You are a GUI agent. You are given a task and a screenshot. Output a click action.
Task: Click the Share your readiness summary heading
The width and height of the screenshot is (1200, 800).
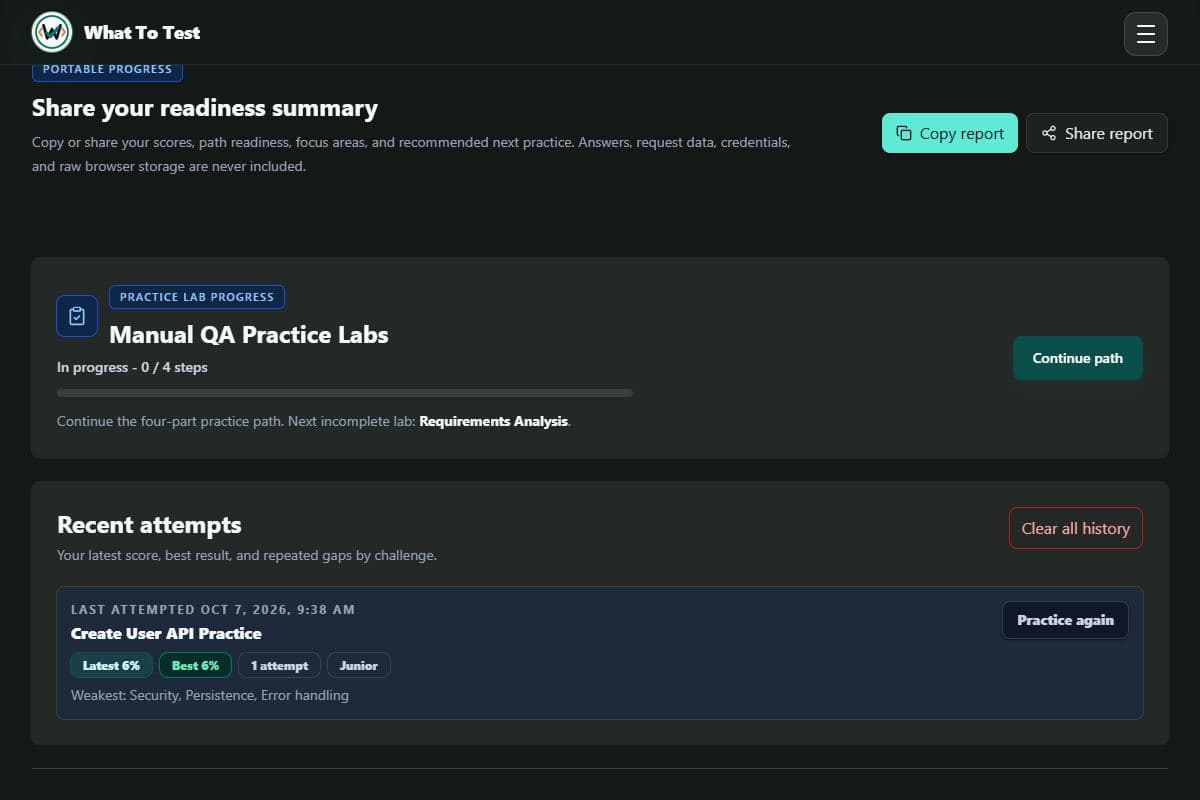(x=205, y=108)
